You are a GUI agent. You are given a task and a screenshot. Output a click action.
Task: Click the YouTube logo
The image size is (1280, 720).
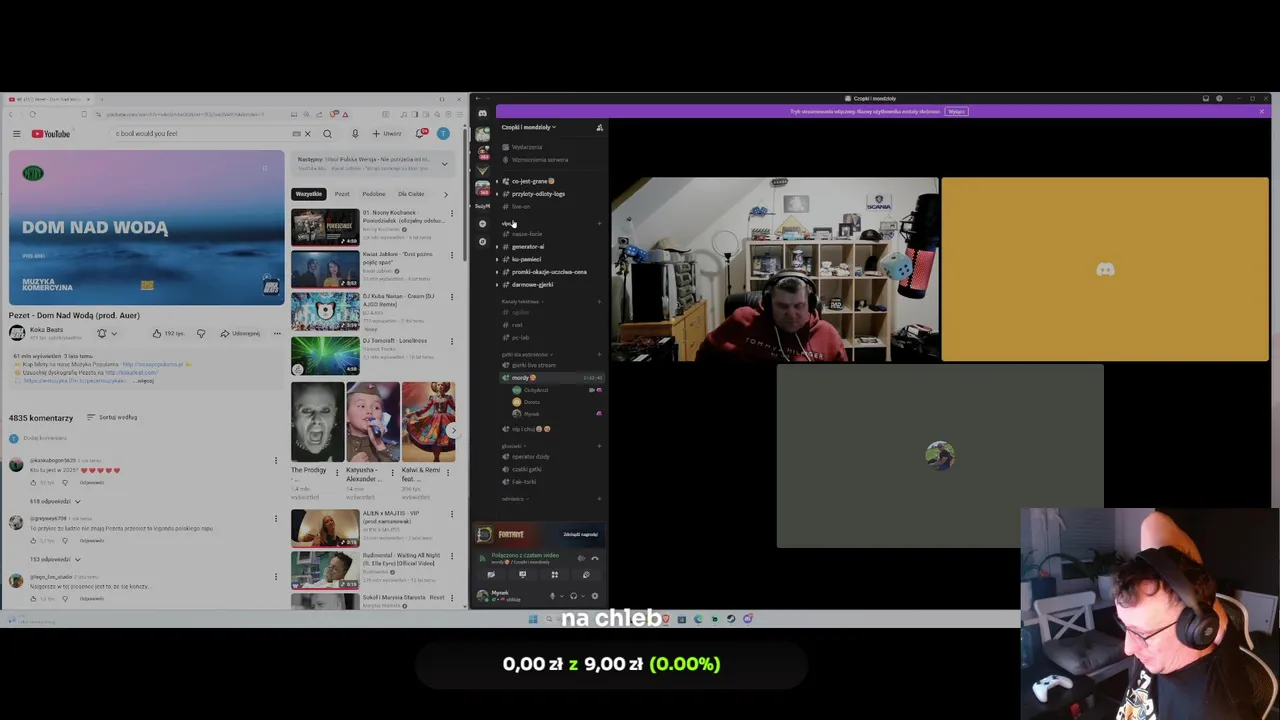pyautogui.click(x=51, y=134)
